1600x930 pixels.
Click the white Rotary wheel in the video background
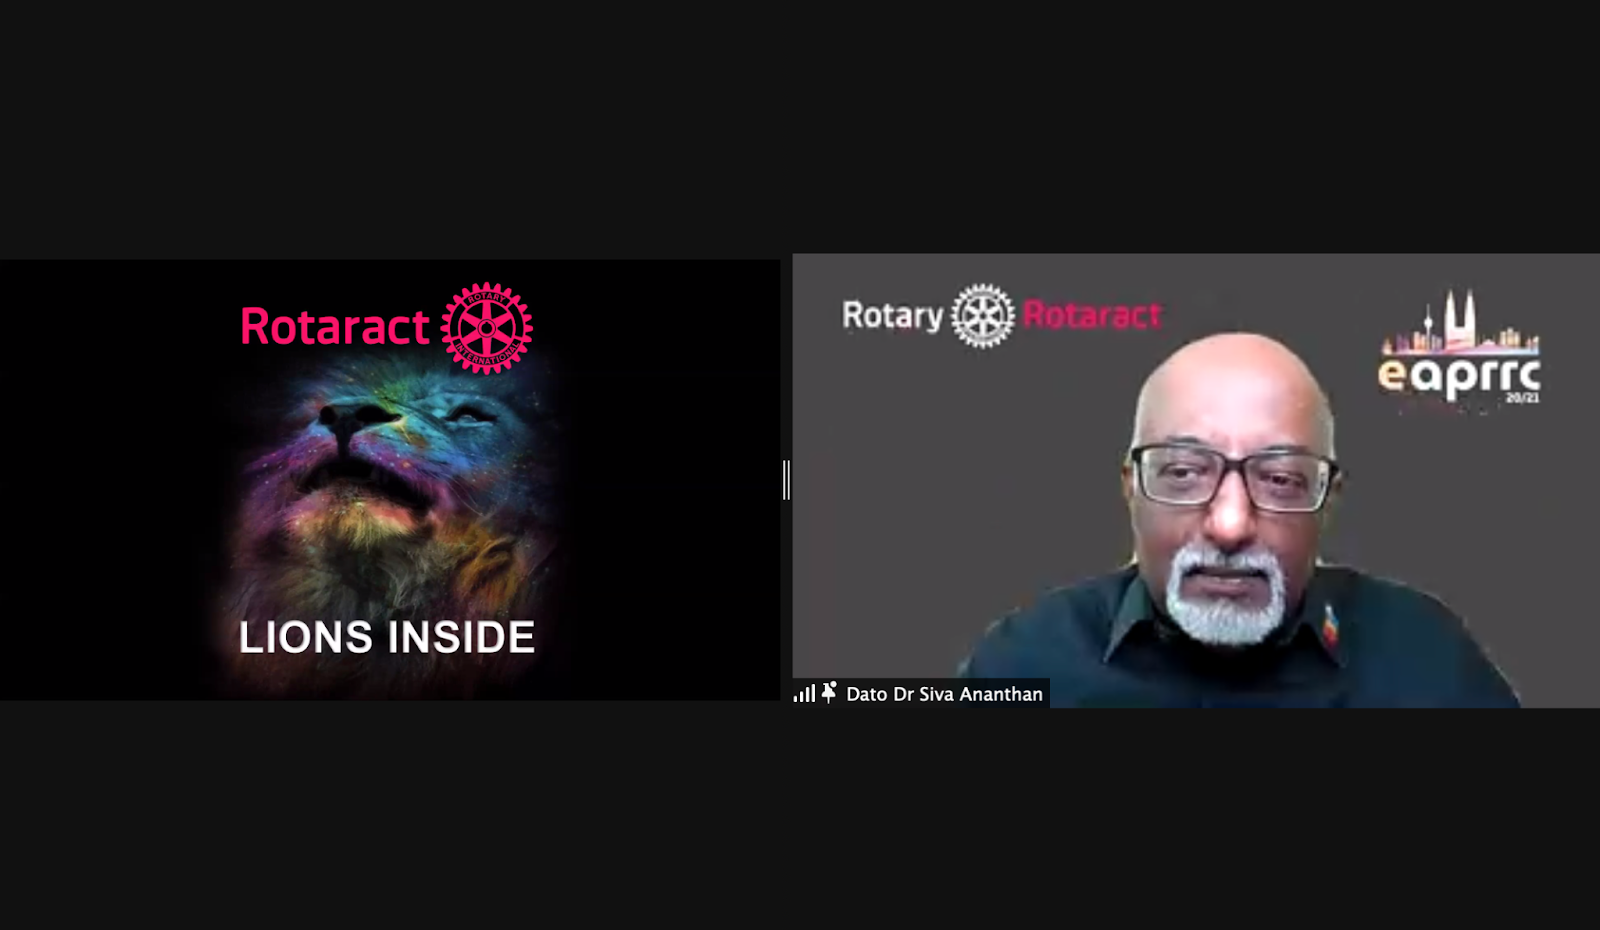[x=983, y=316]
